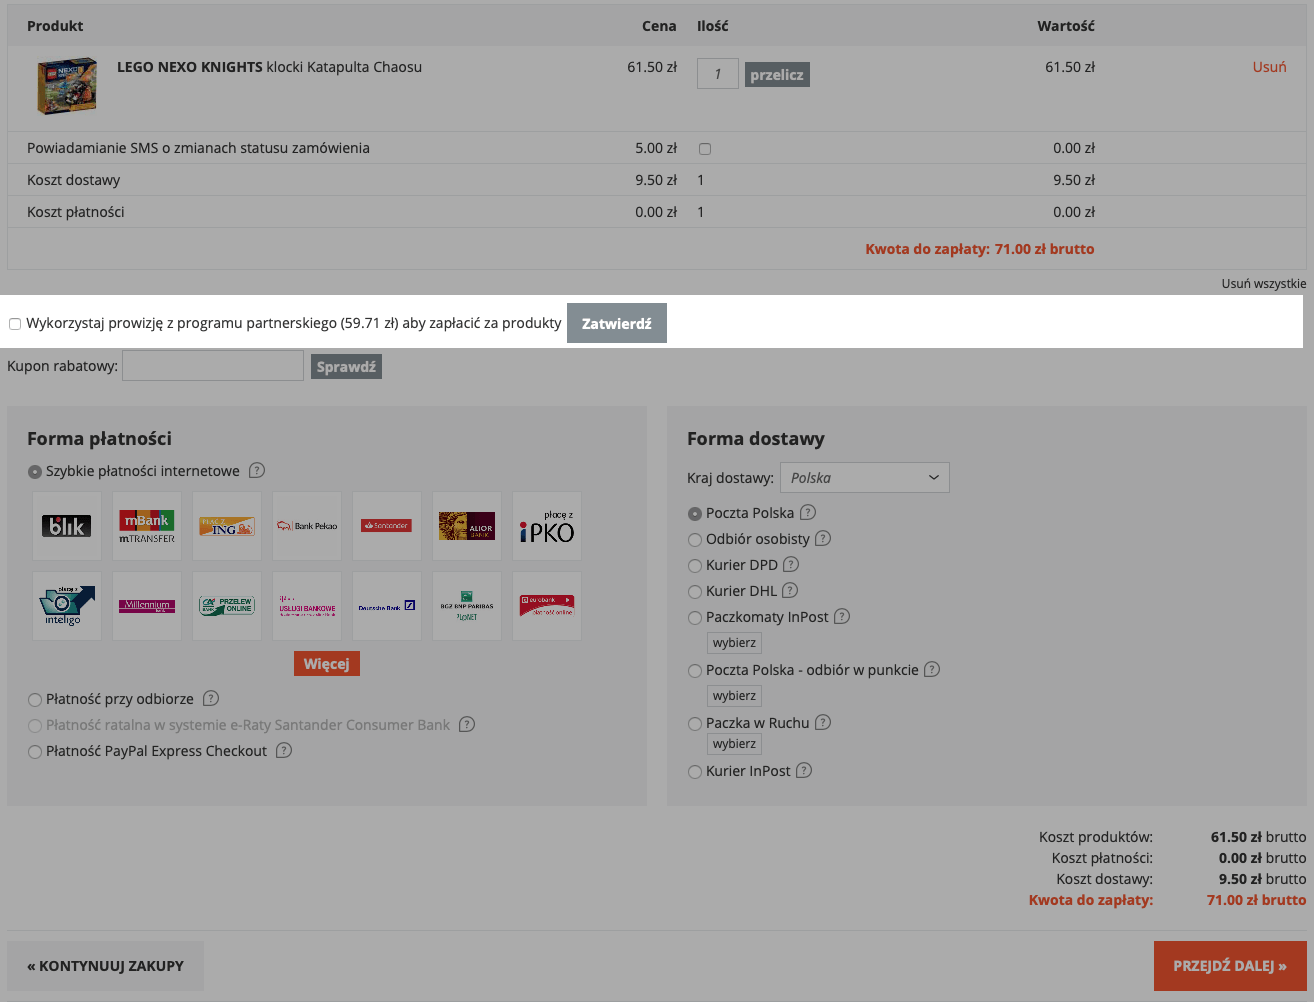Image resolution: width=1314 pixels, height=1002 pixels.
Task: Select Kurier DPD delivery option
Action: tap(695, 566)
